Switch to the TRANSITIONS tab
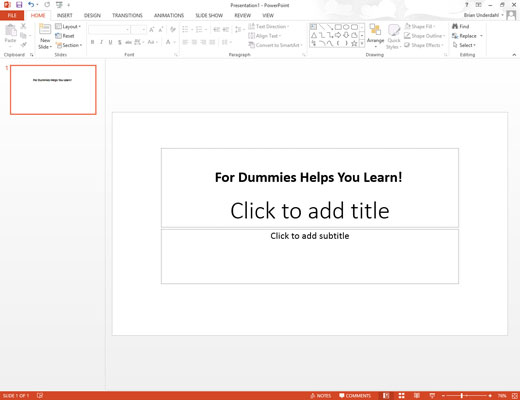 (127, 15)
